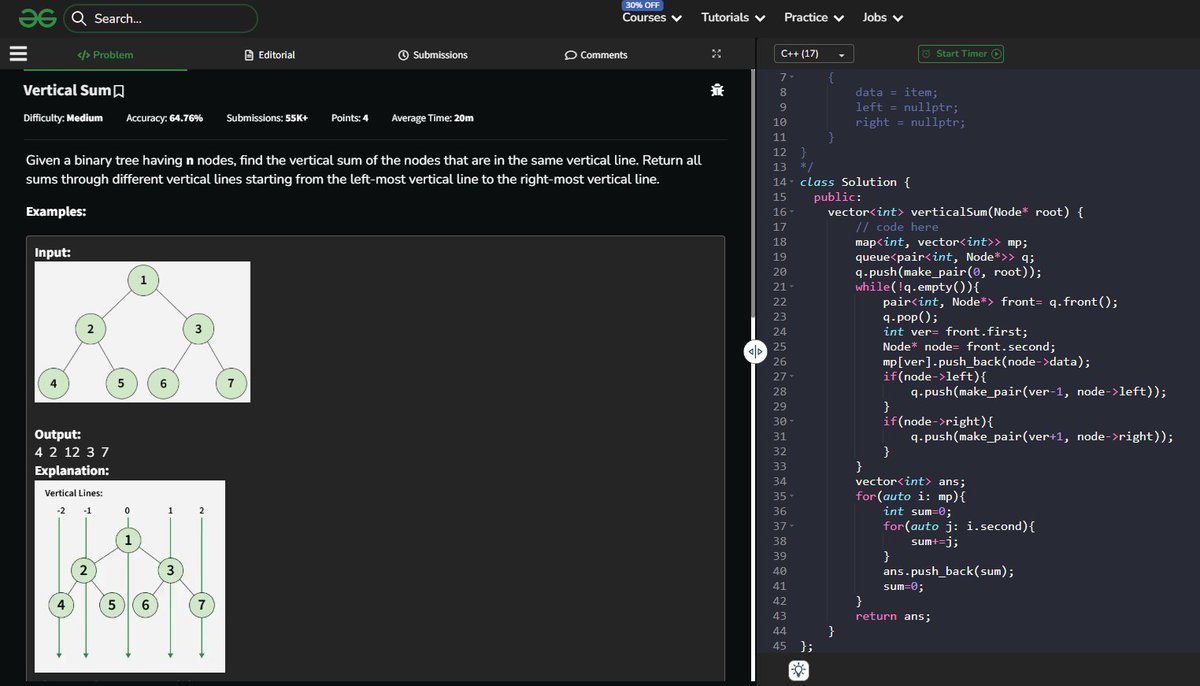Change language from C++ (17) dropdown
The image size is (1200, 686).
(813, 54)
